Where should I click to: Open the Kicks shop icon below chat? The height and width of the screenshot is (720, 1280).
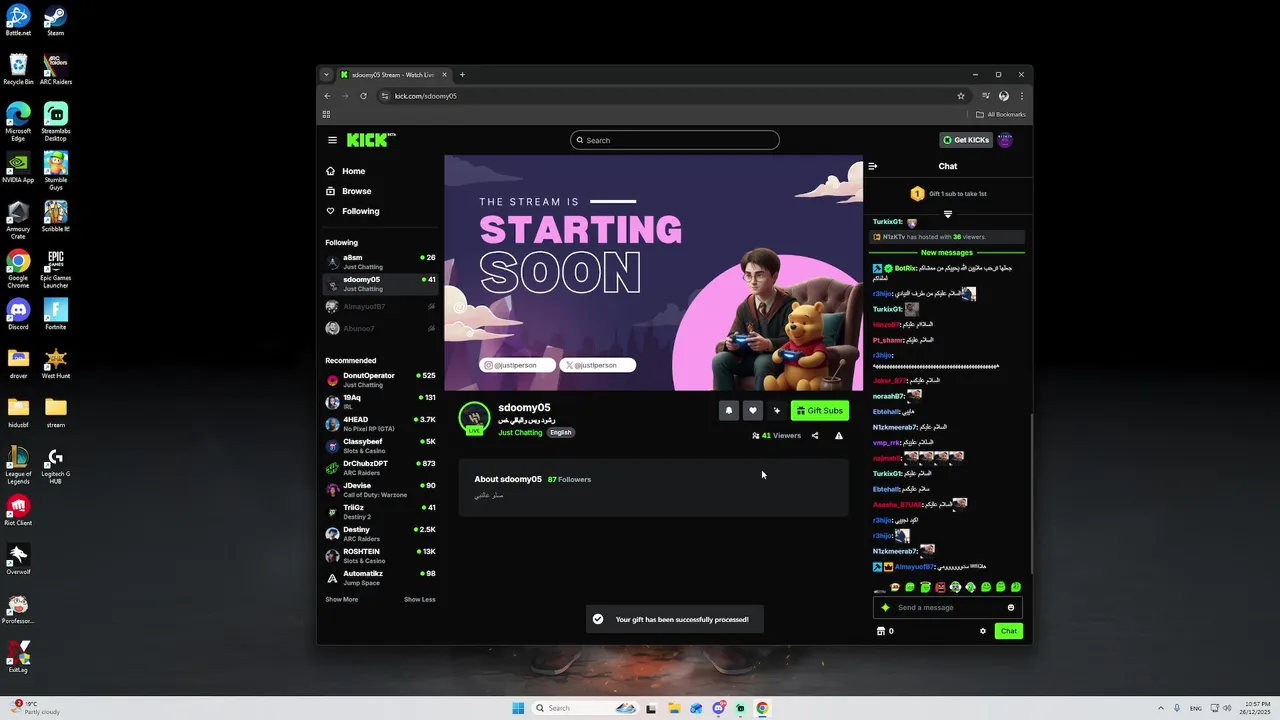pos(881,631)
